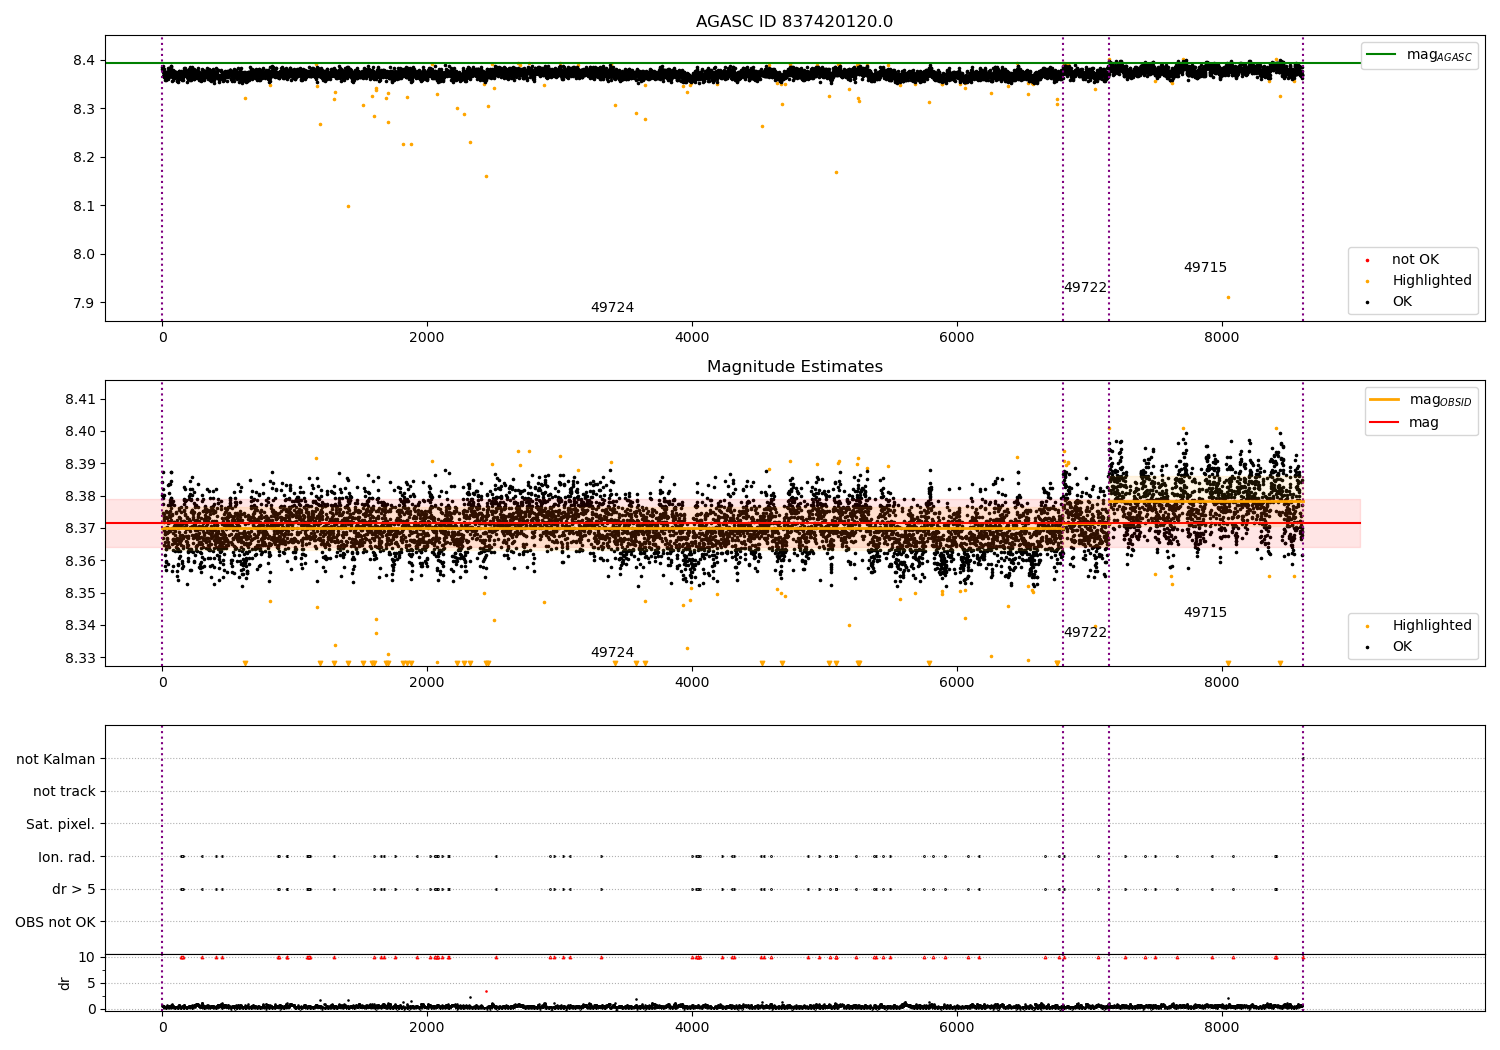Click 'Highlighted' legend entry in the top plot

1420,281
